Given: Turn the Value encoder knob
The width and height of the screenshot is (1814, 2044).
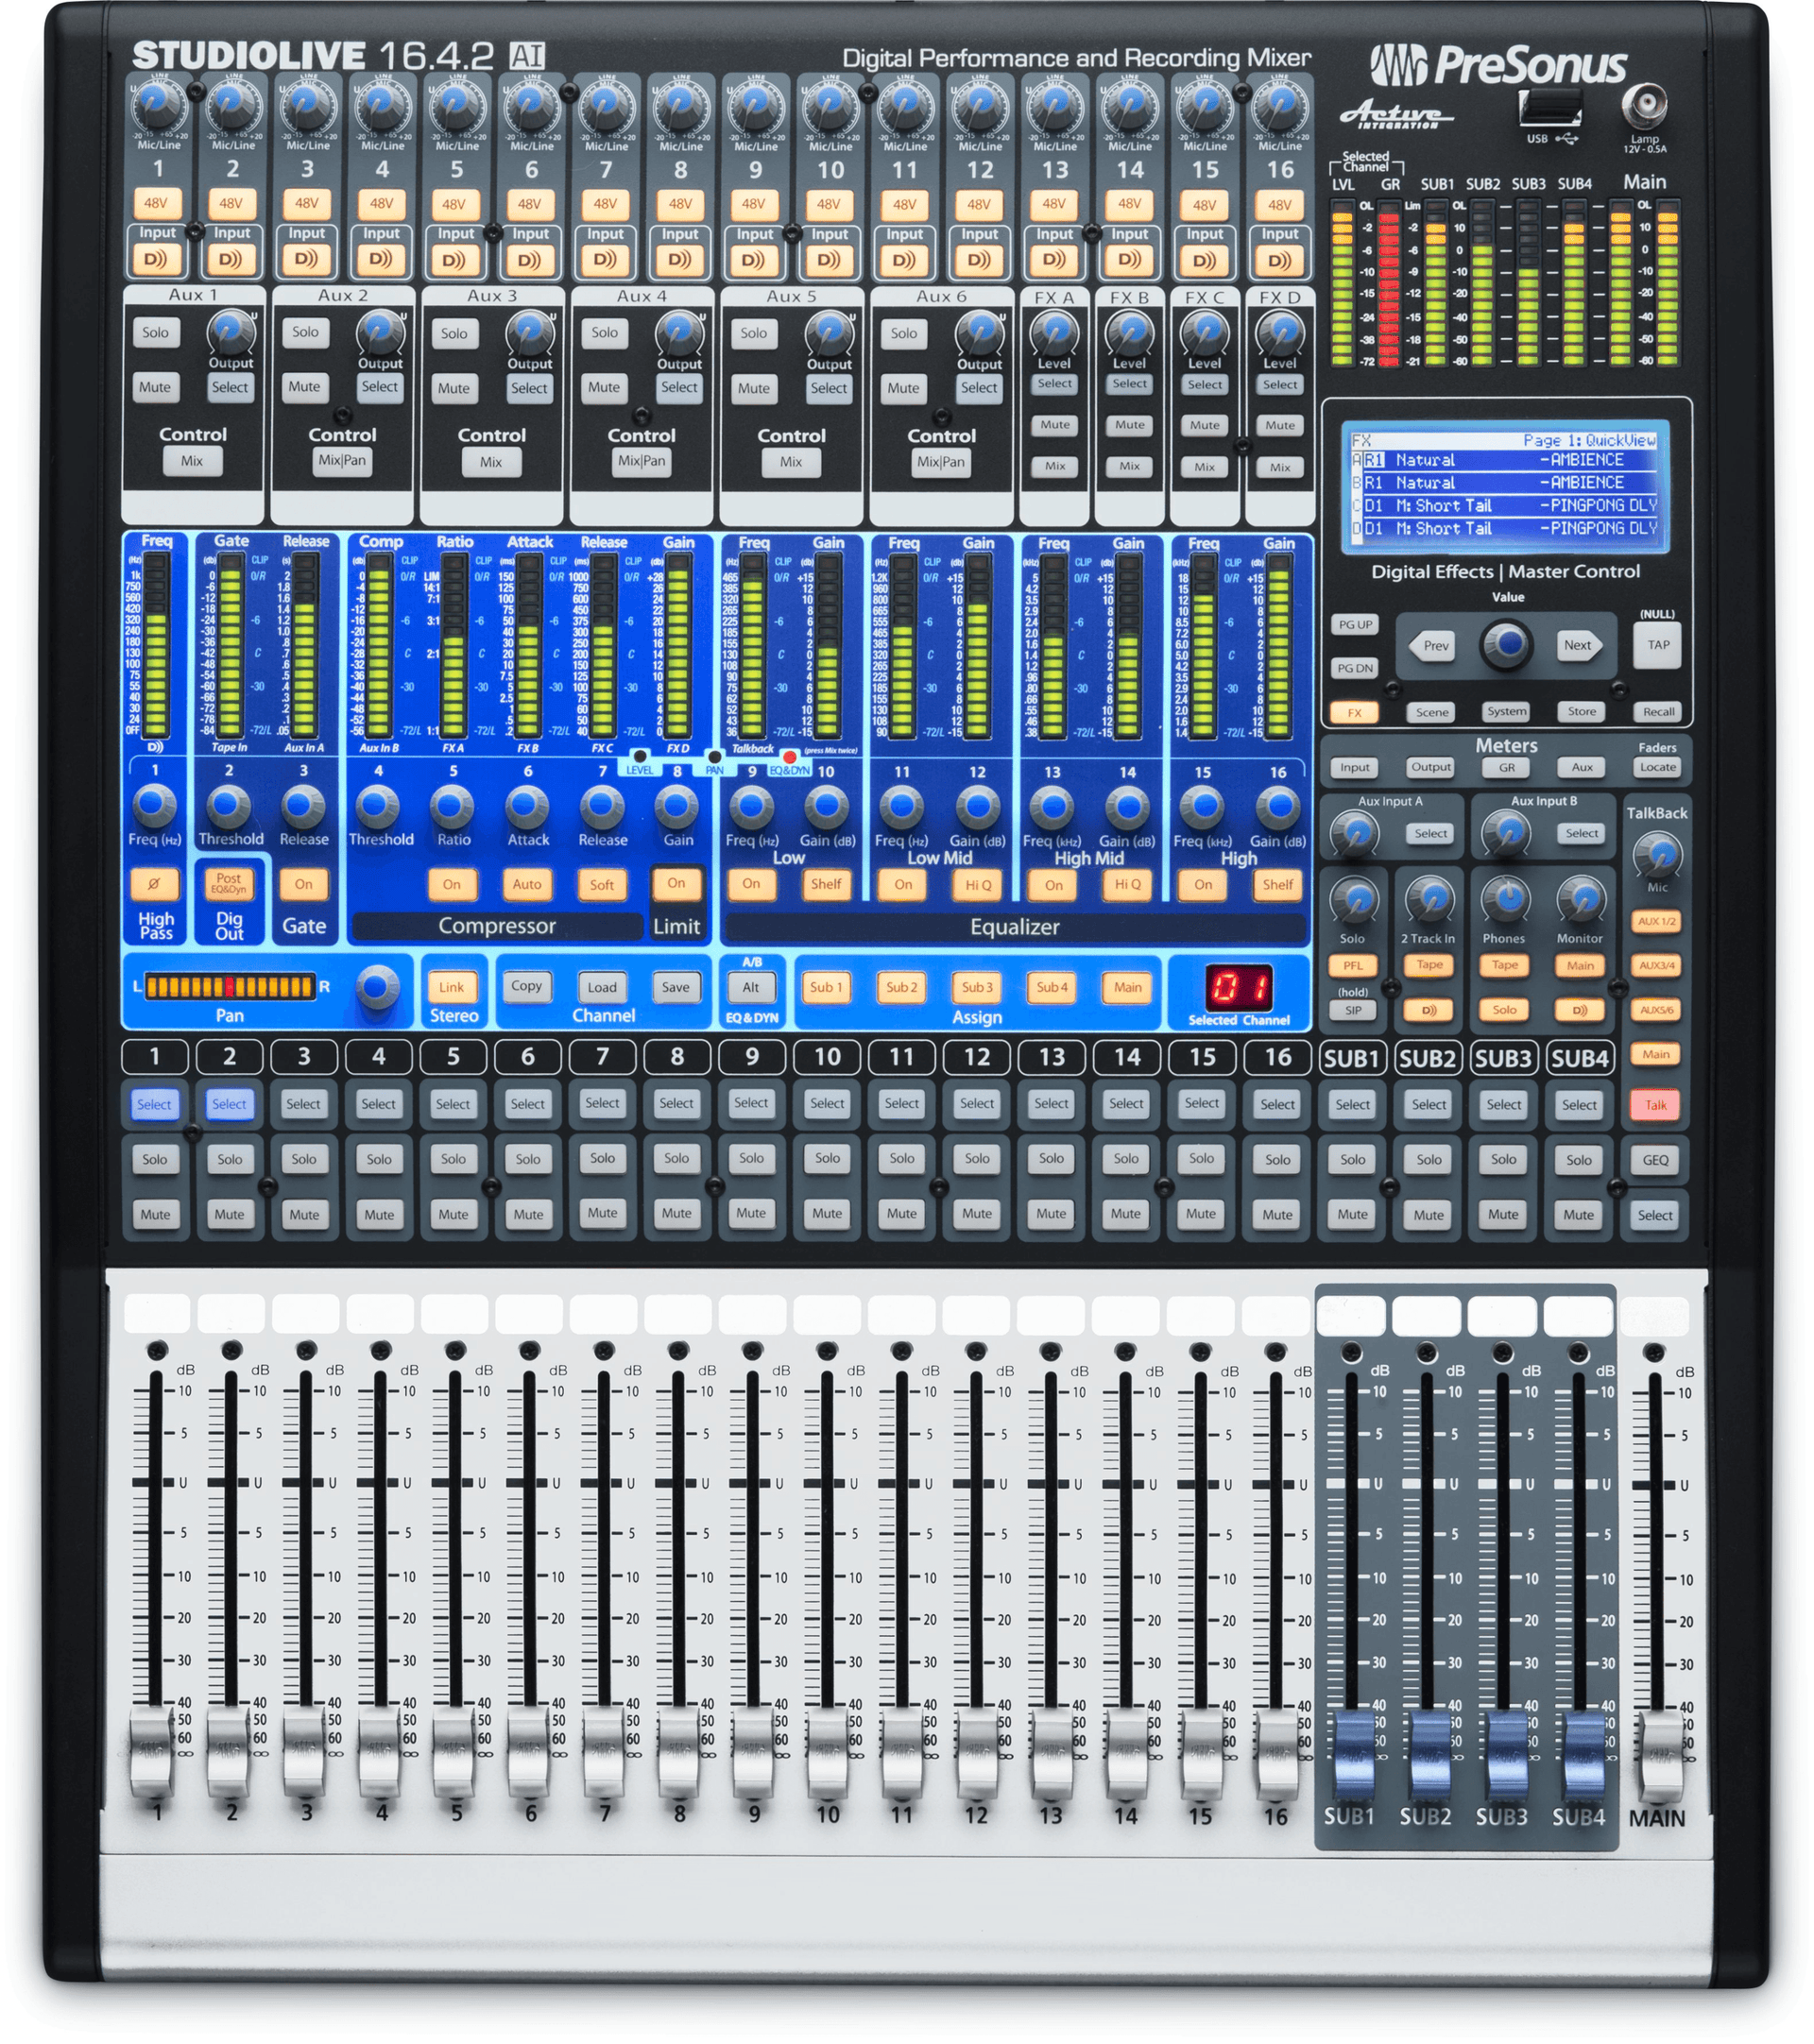Looking at the screenshot, I should [x=1507, y=644].
